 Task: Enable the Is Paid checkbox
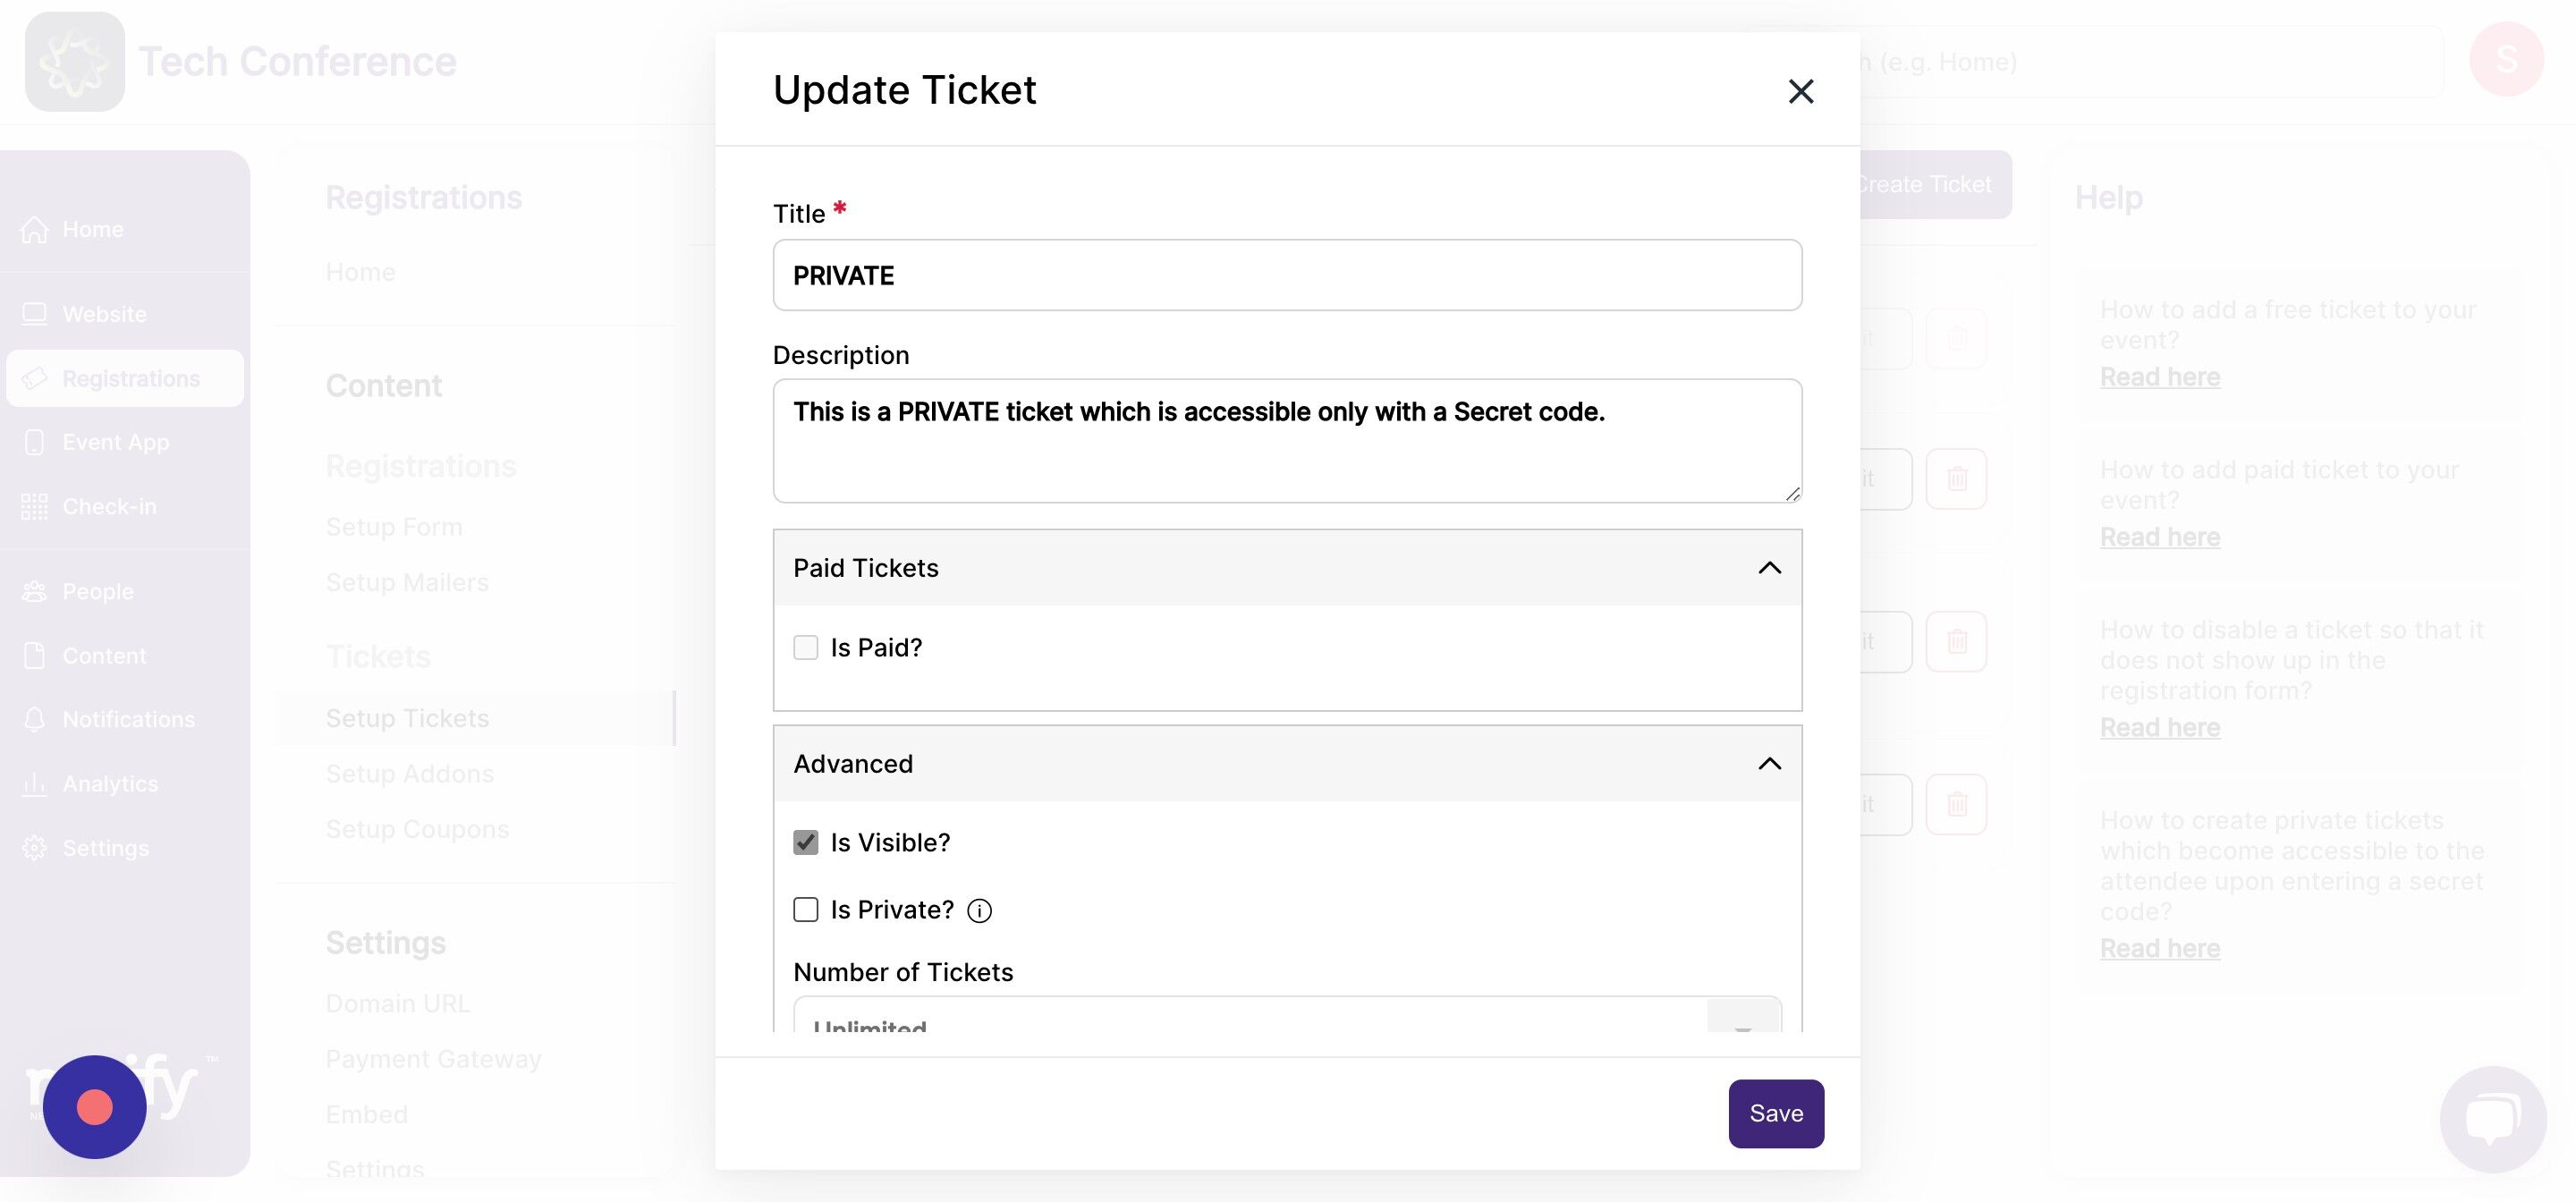point(806,648)
